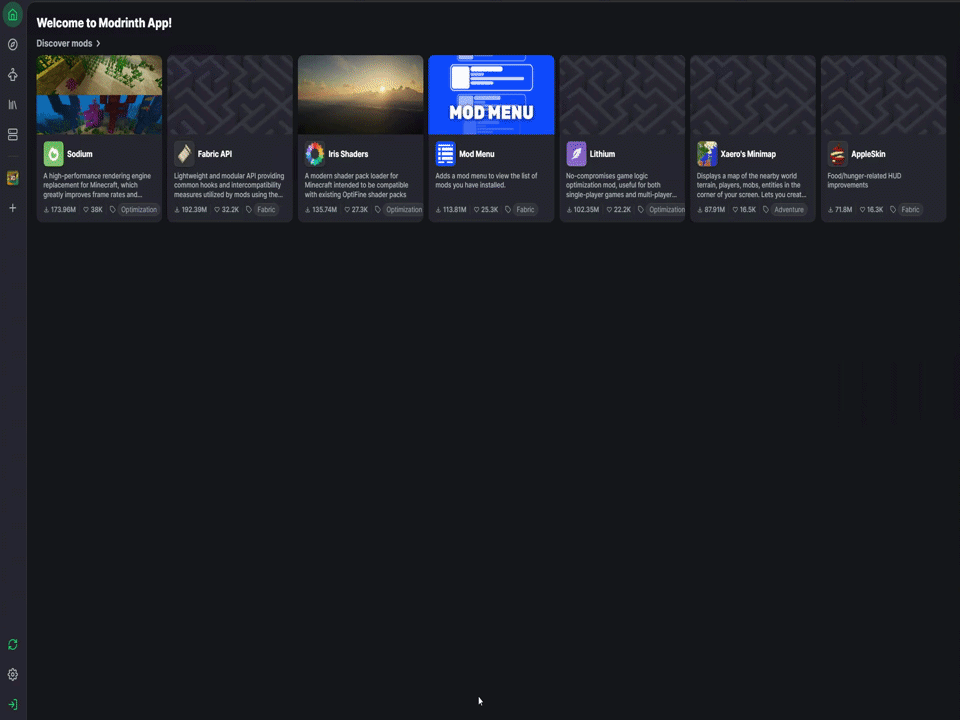
Task: Open the Discover compass icon
Action: coord(13,45)
